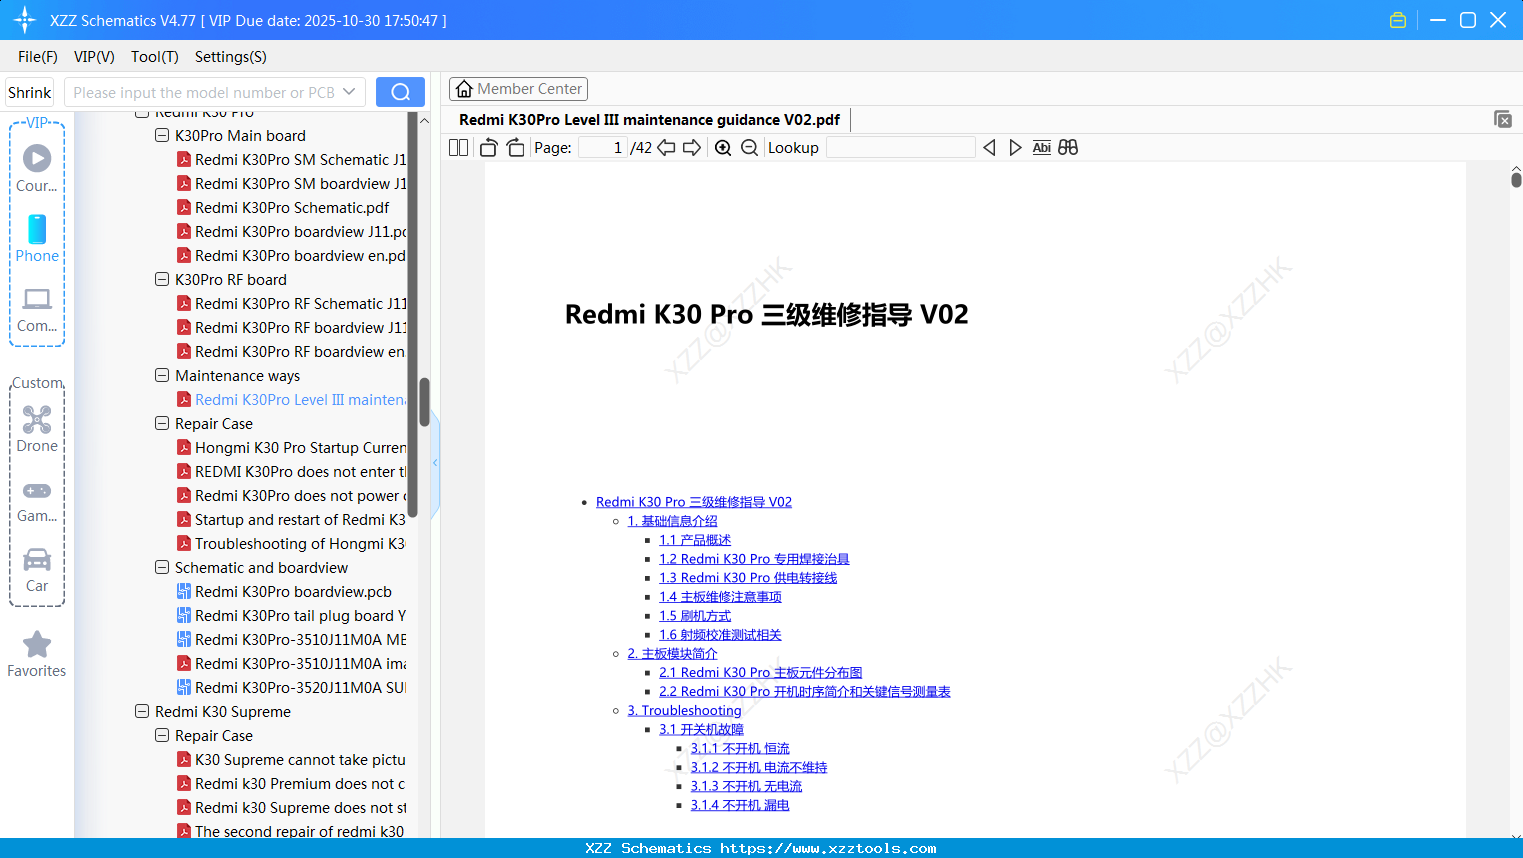Type in the Lookup search field
The height and width of the screenshot is (858, 1523).
click(898, 147)
